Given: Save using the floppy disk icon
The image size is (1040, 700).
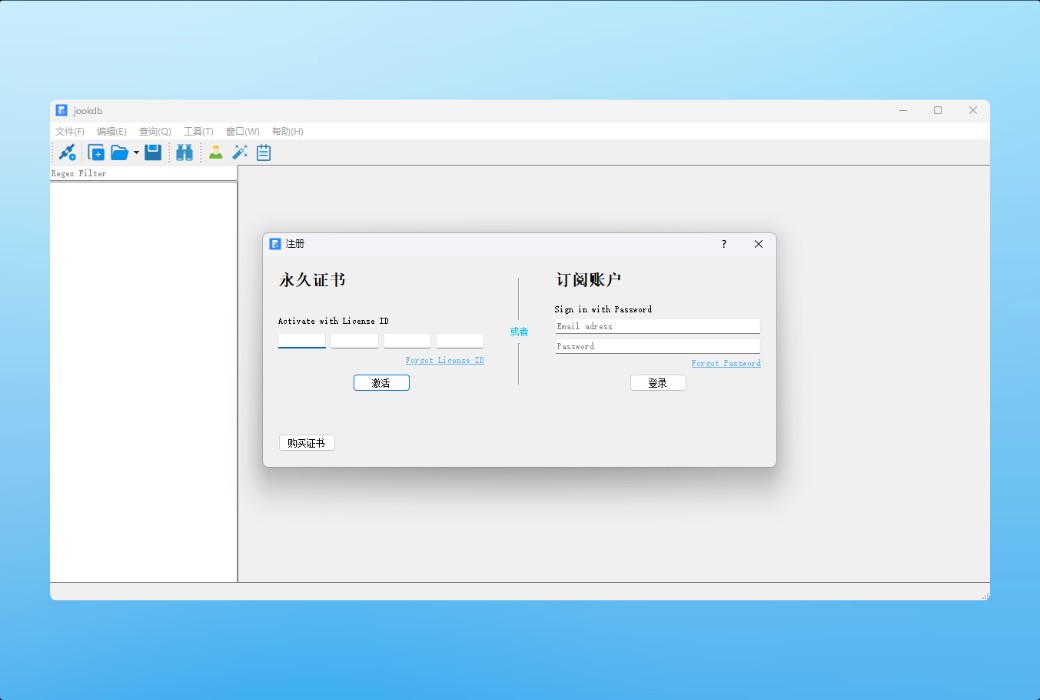Looking at the screenshot, I should (152, 152).
